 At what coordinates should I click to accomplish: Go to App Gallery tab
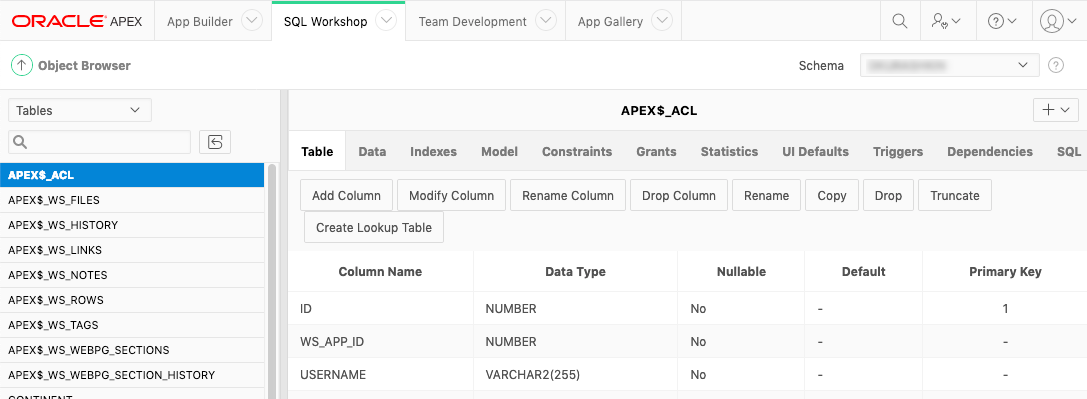tap(610, 21)
